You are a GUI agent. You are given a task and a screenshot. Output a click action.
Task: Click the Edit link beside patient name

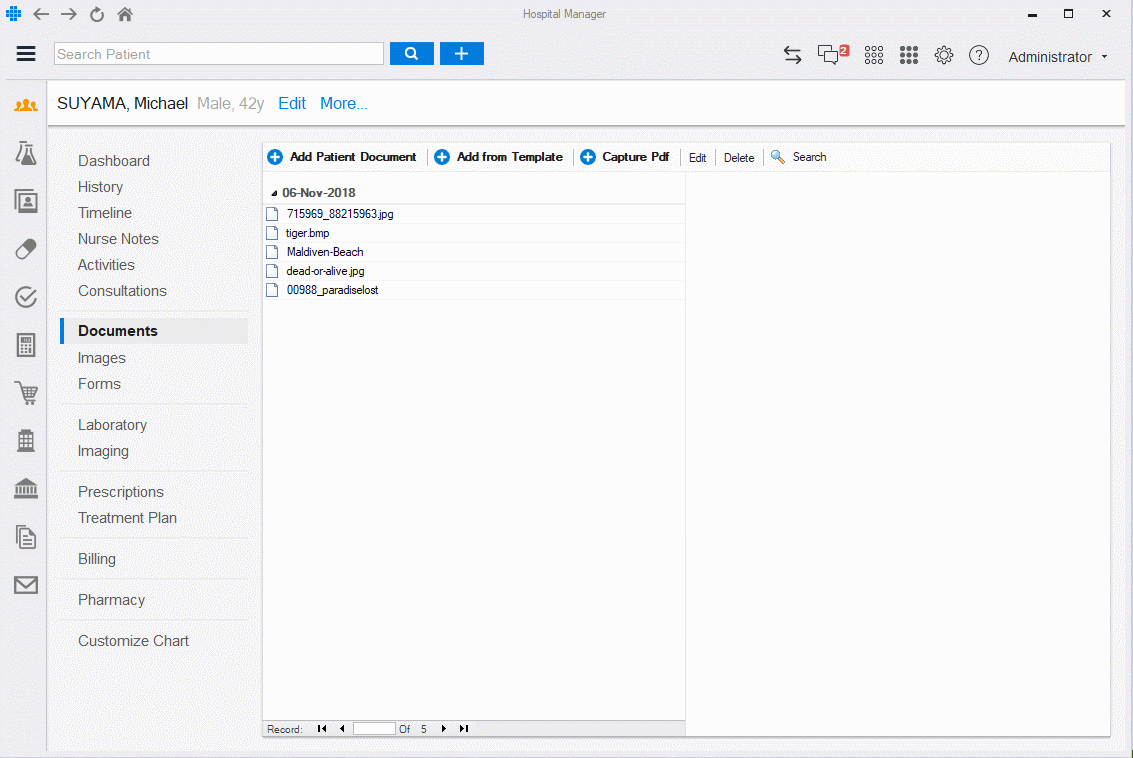[292, 103]
